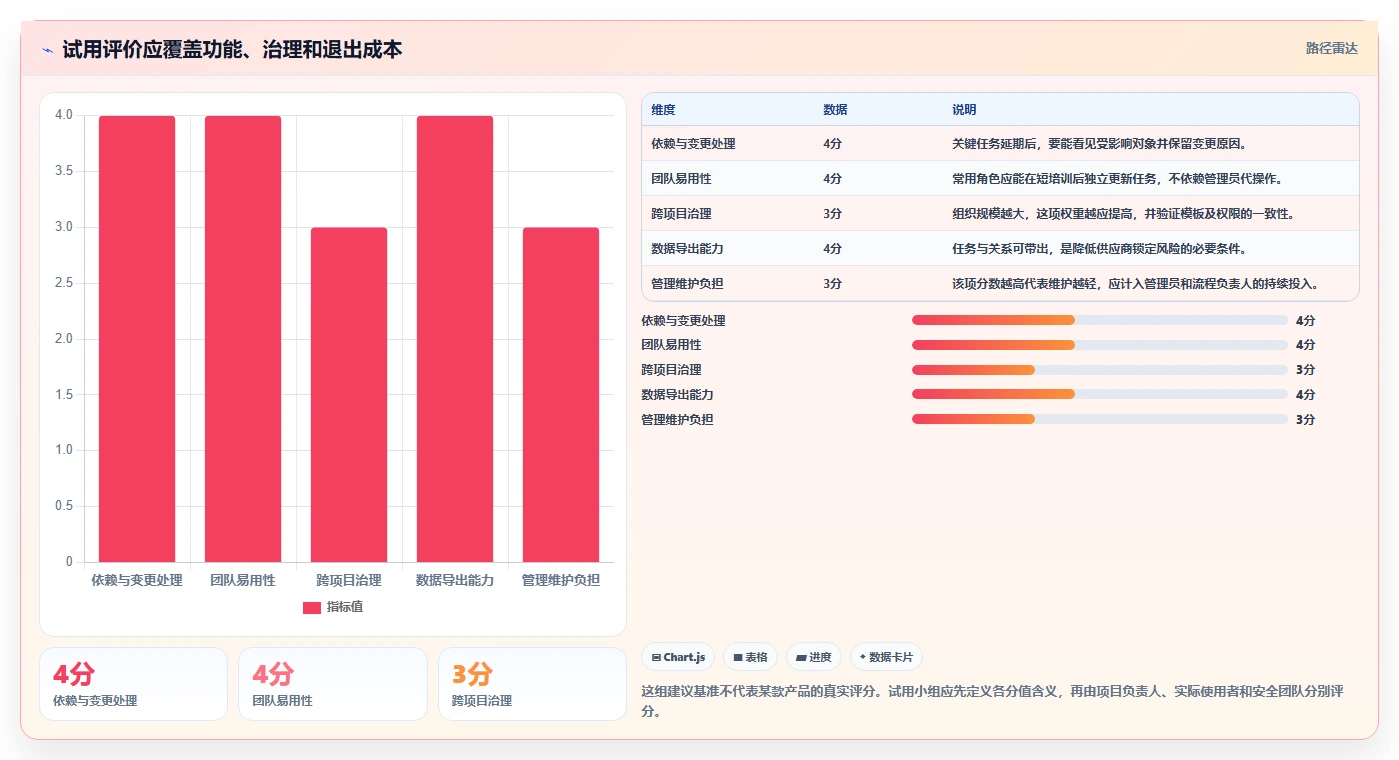The image size is (1399, 760).
Task: Click the 4.0 y-axis tick label
Action: coord(64,115)
